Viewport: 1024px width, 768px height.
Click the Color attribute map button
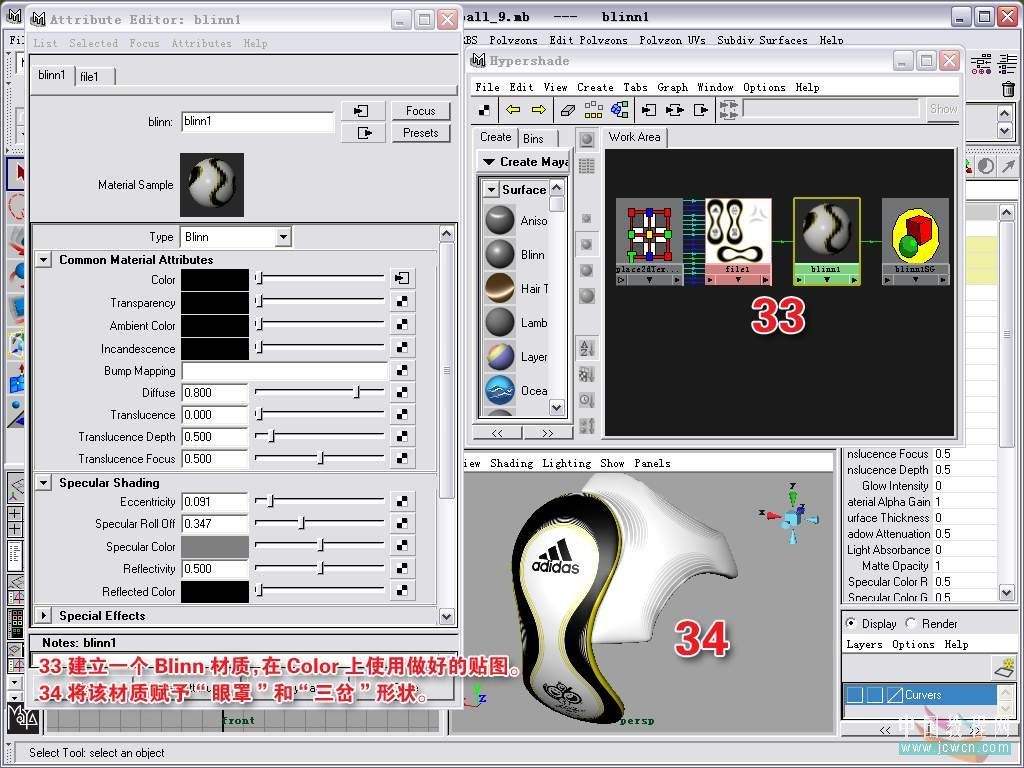click(x=402, y=278)
